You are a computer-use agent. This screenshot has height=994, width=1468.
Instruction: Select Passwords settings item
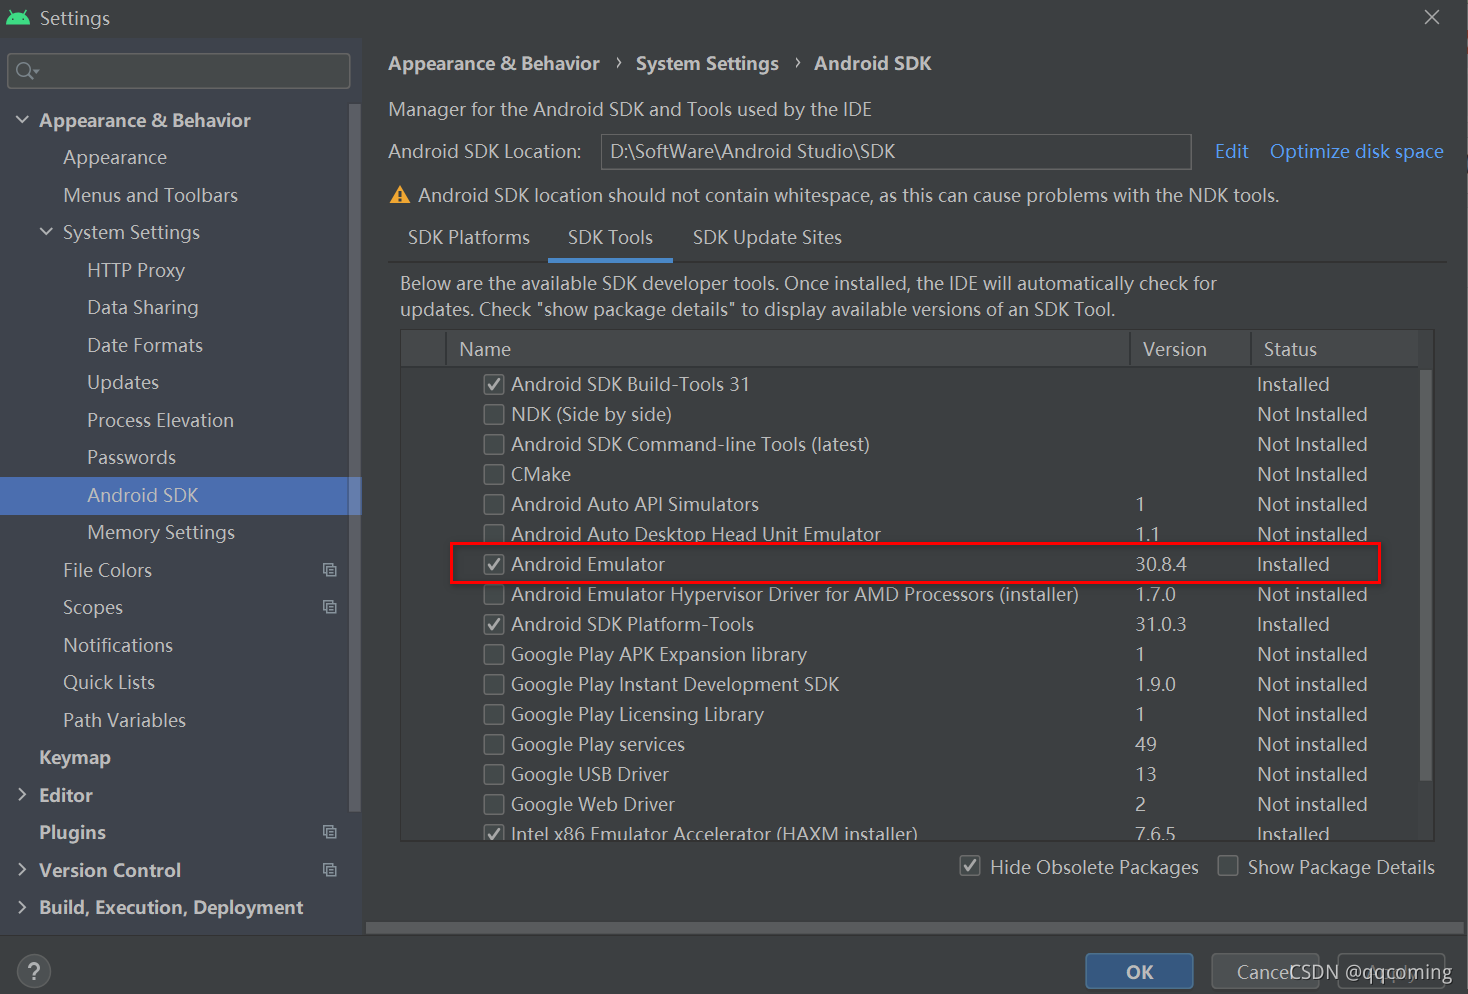131,457
